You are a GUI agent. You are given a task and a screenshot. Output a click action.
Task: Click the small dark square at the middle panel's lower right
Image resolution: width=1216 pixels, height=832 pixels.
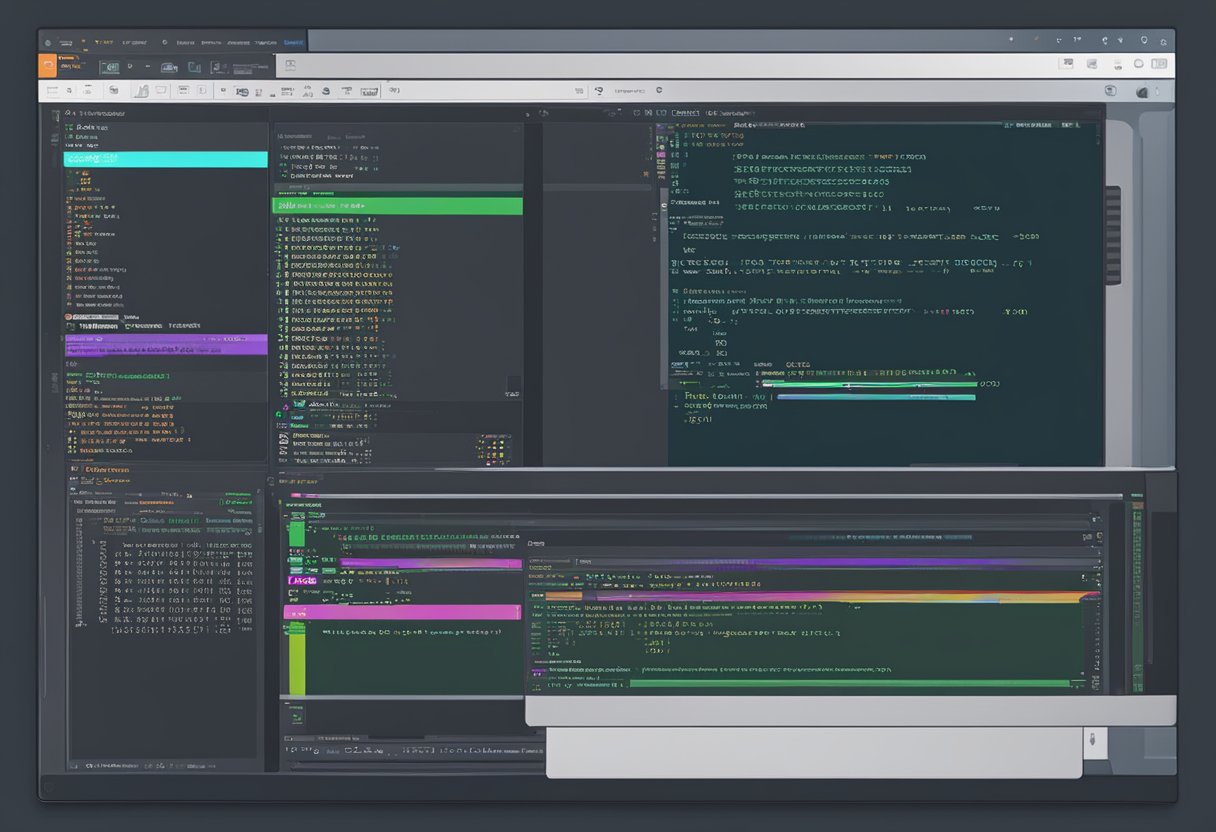coord(513,385)
